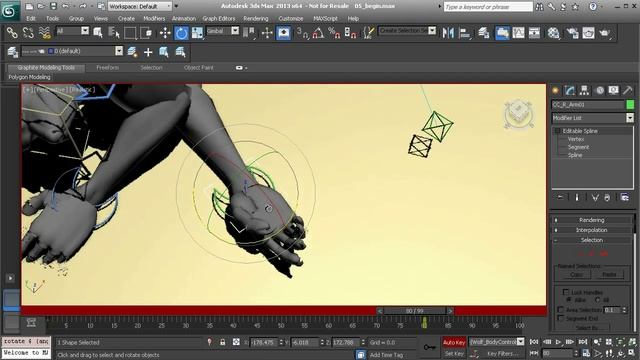The width and height of the screenshot is (640, 360).
Task: Click the Polygon Modeling panel button
Action: coord(29,77)
